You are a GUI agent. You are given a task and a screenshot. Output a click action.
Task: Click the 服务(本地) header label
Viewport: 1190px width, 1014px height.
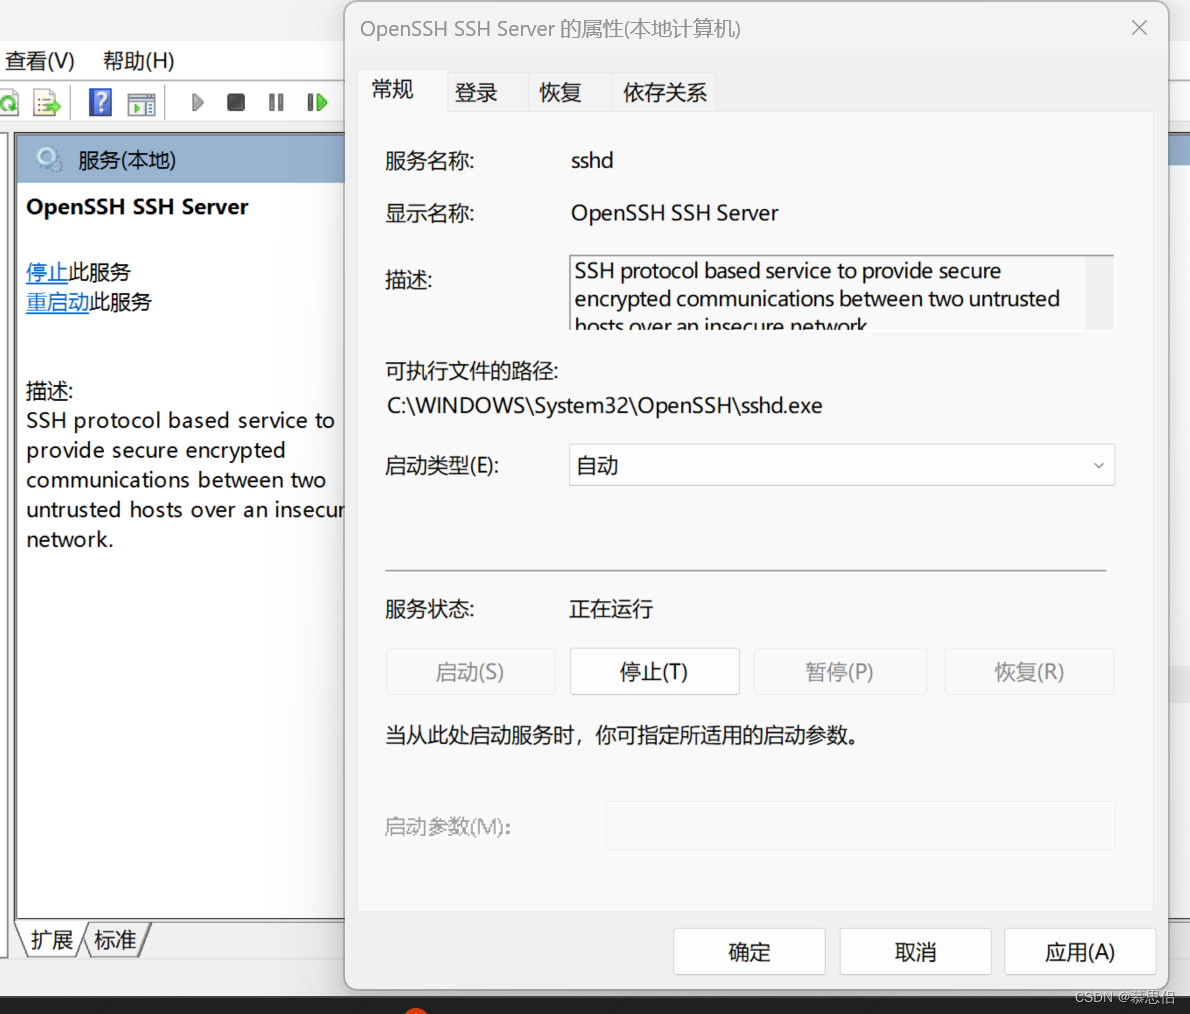(127, 160)
